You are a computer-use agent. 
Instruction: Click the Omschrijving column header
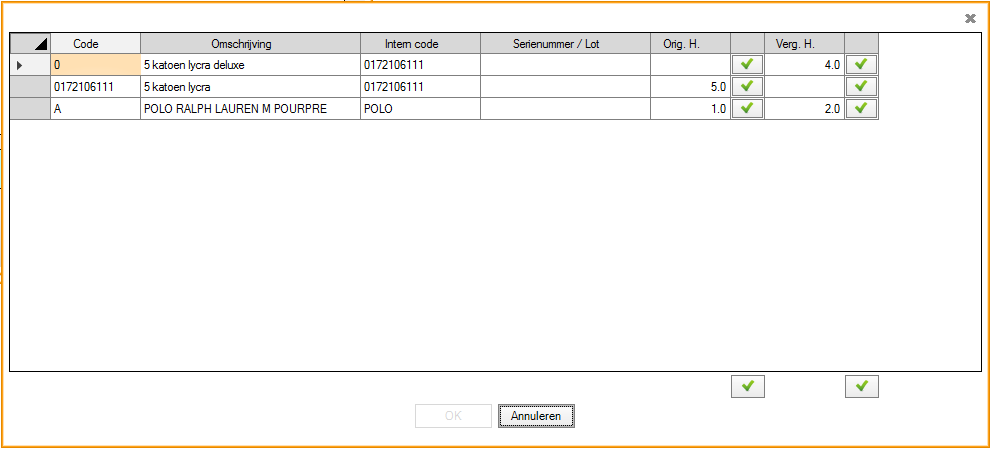click(250, 44)
